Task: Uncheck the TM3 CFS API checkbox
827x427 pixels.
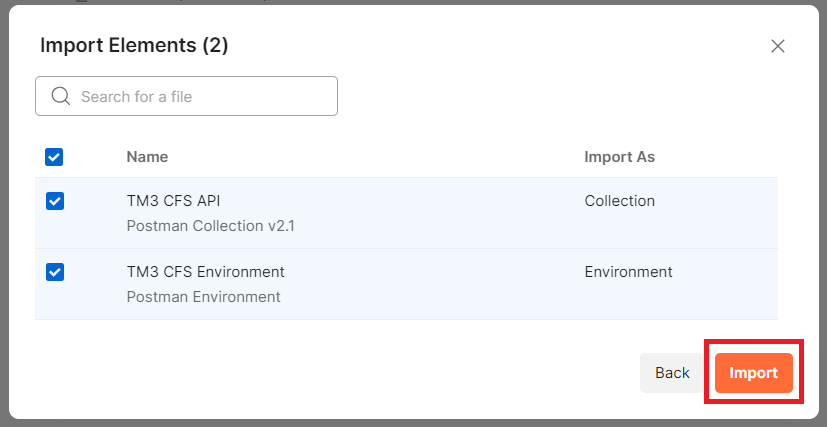Action: pos(55,201)
